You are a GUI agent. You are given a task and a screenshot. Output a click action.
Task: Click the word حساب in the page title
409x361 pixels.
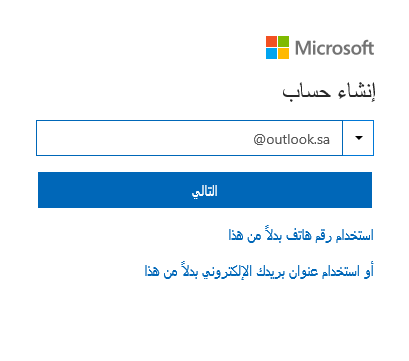pyautogui.click(x=307, y=92)
